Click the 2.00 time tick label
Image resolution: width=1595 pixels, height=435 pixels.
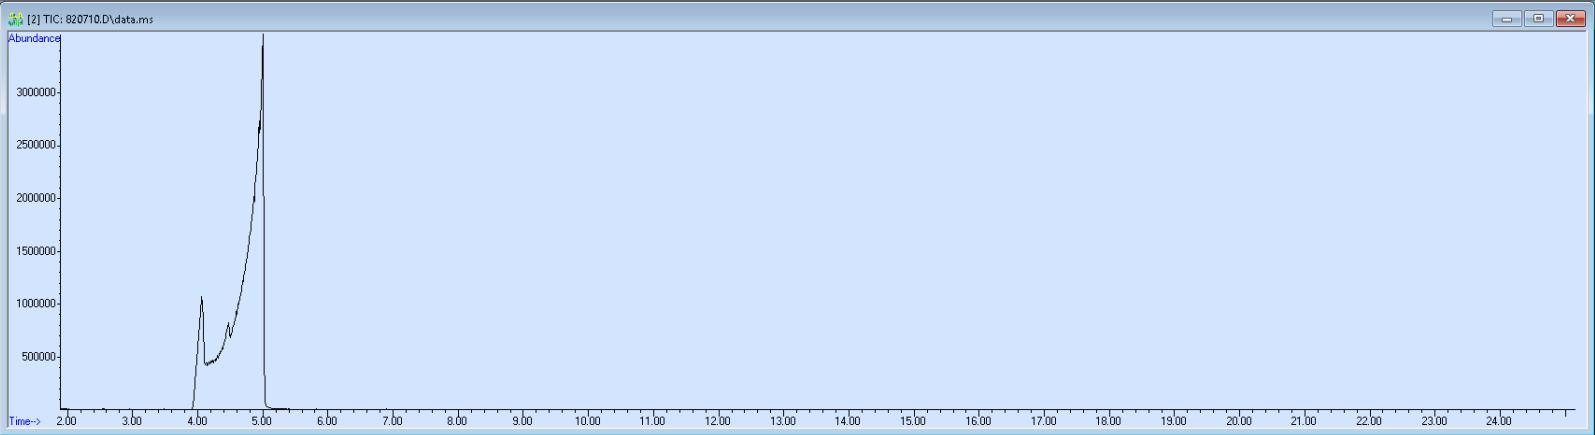coord(66,421)
